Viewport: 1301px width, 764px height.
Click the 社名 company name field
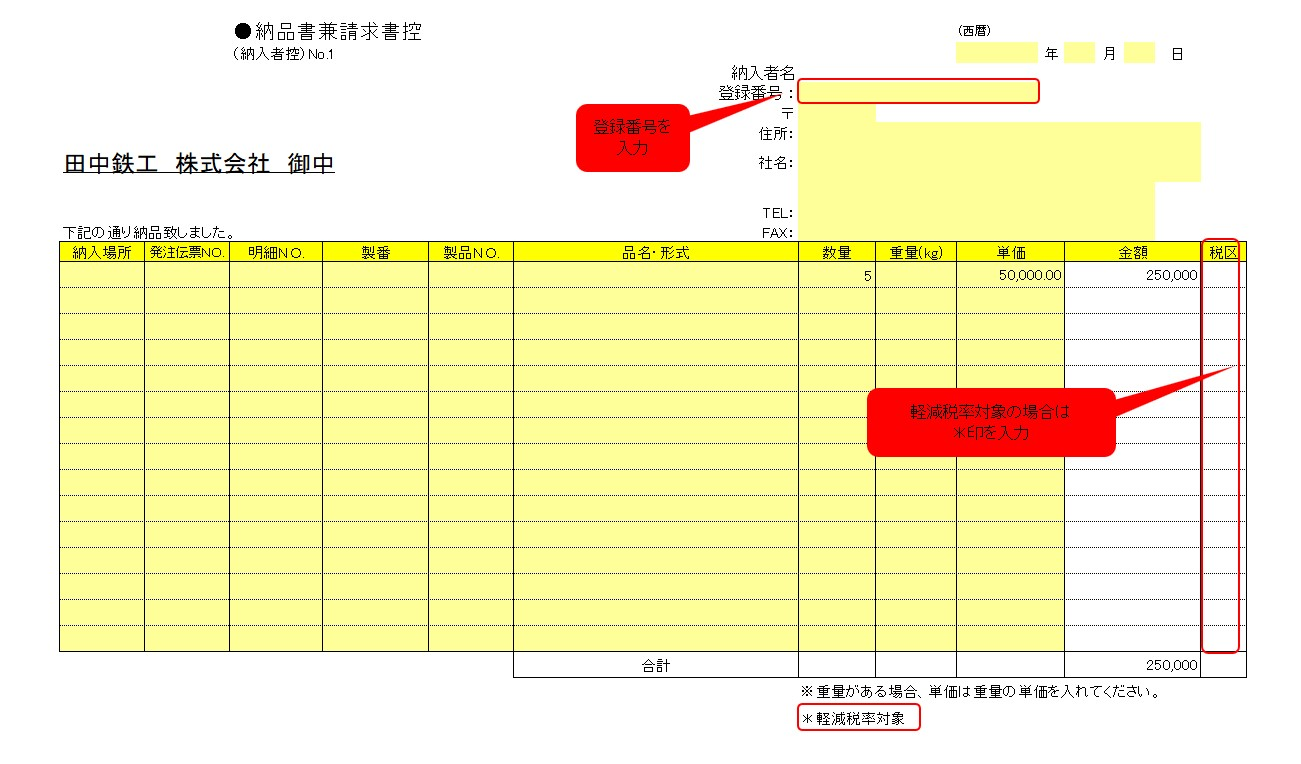coord(998,163)
